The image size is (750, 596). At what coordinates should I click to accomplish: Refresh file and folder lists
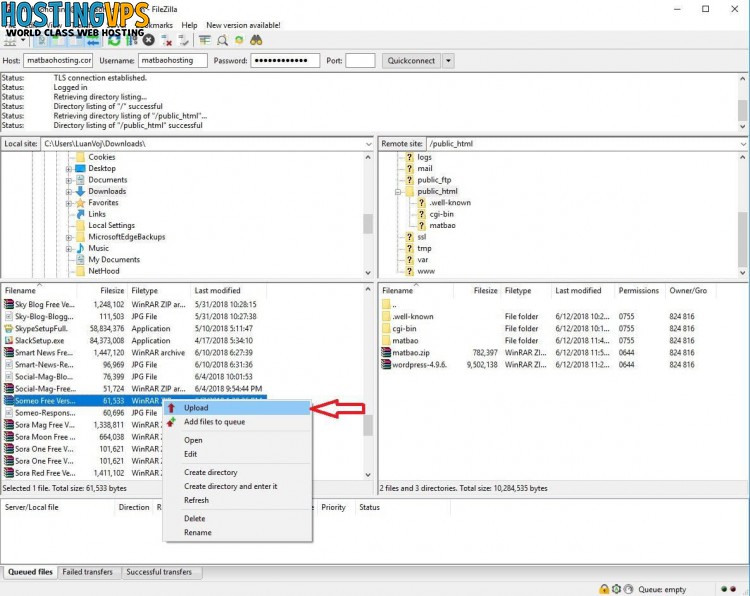[114, 41]
